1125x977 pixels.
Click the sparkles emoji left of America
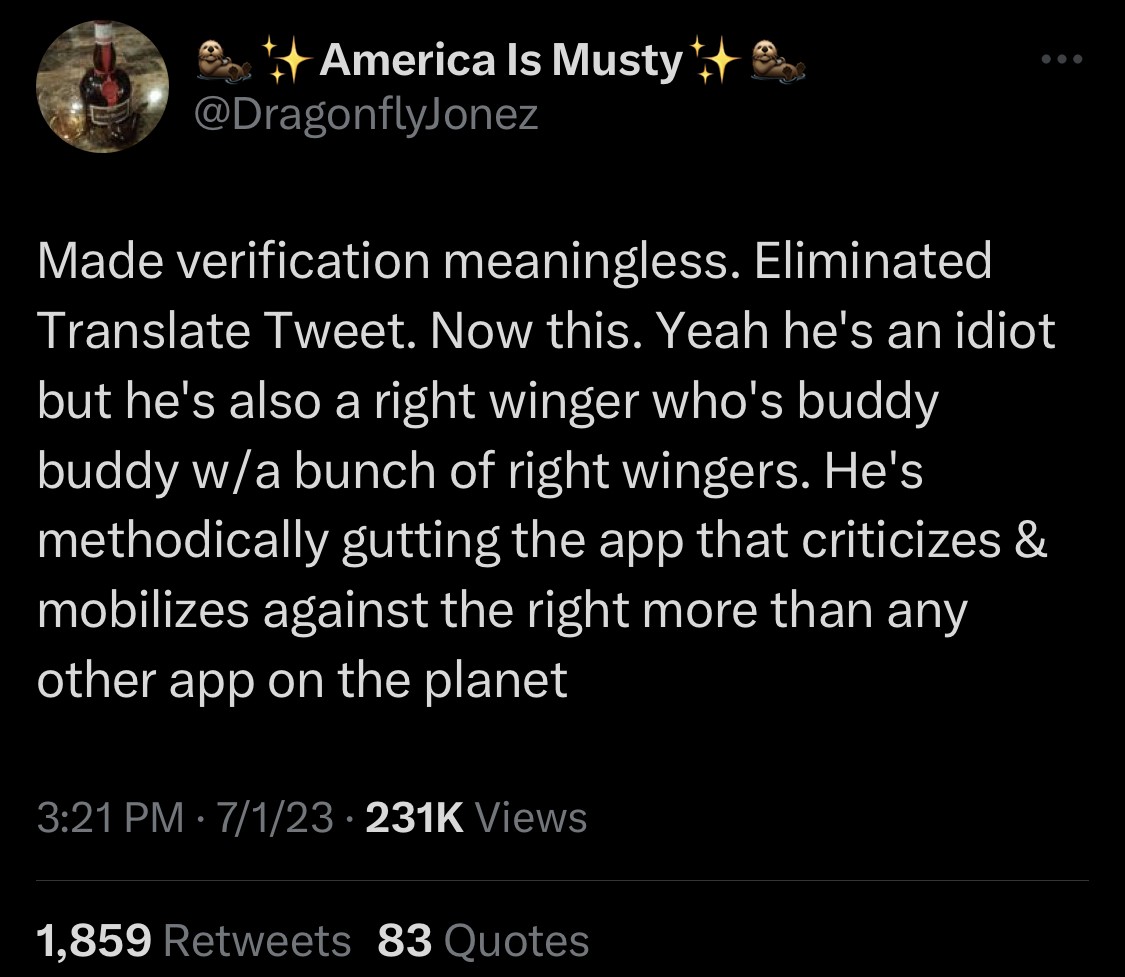pos(284,62)
